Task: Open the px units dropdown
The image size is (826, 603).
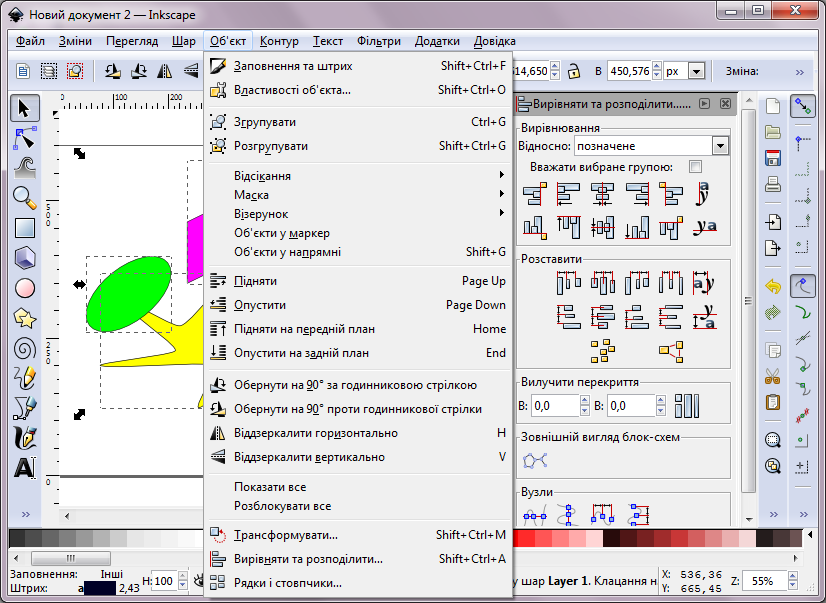Action: point(696,72)
